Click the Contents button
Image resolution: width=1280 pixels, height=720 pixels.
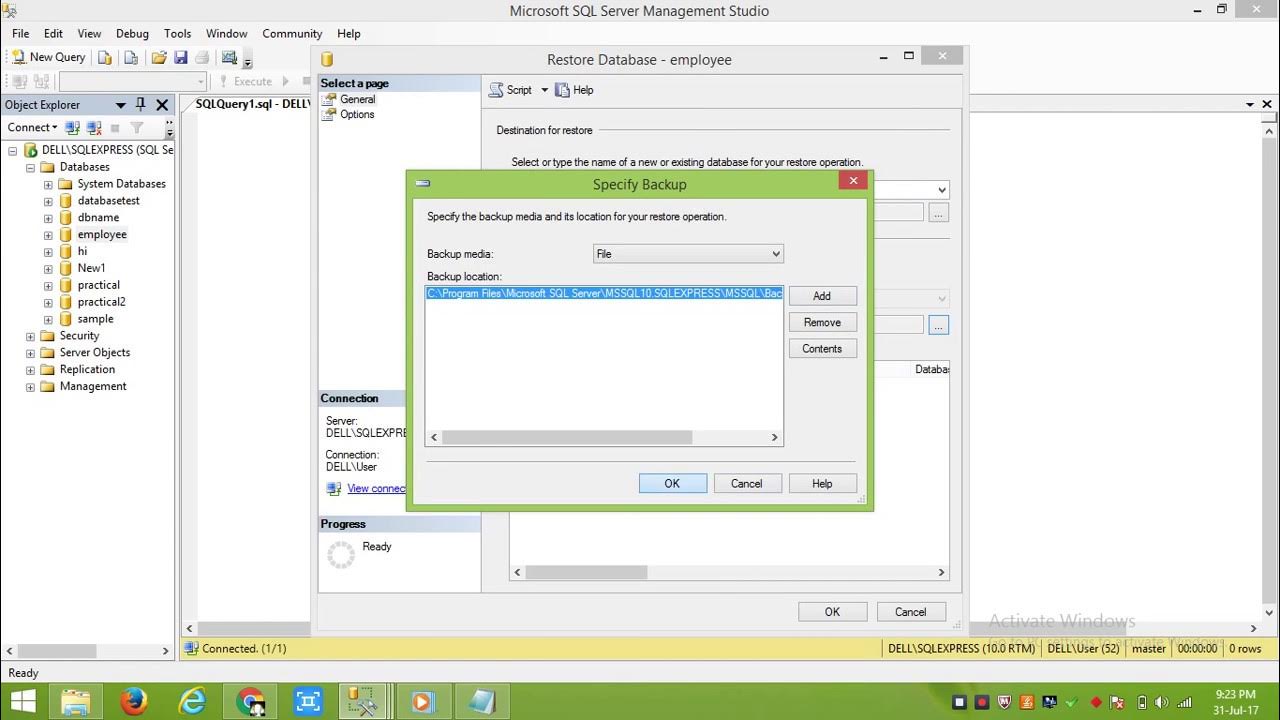pos(822,349)
